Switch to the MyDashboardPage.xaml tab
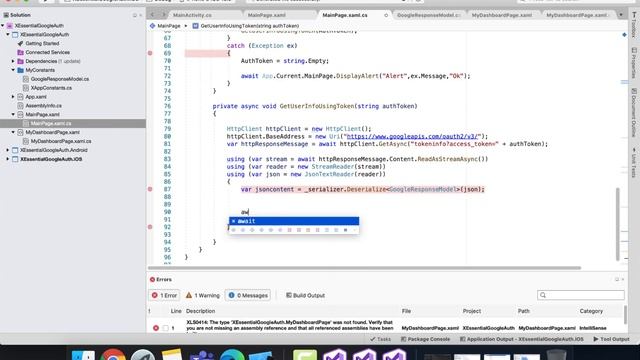 coord(502,15)
